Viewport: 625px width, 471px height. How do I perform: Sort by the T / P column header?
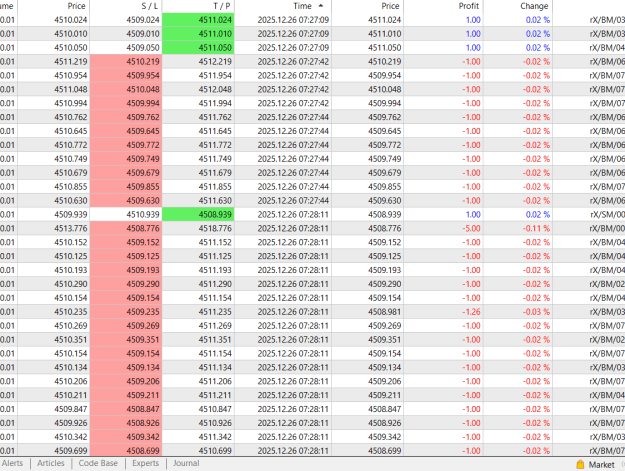pos(198,6)
